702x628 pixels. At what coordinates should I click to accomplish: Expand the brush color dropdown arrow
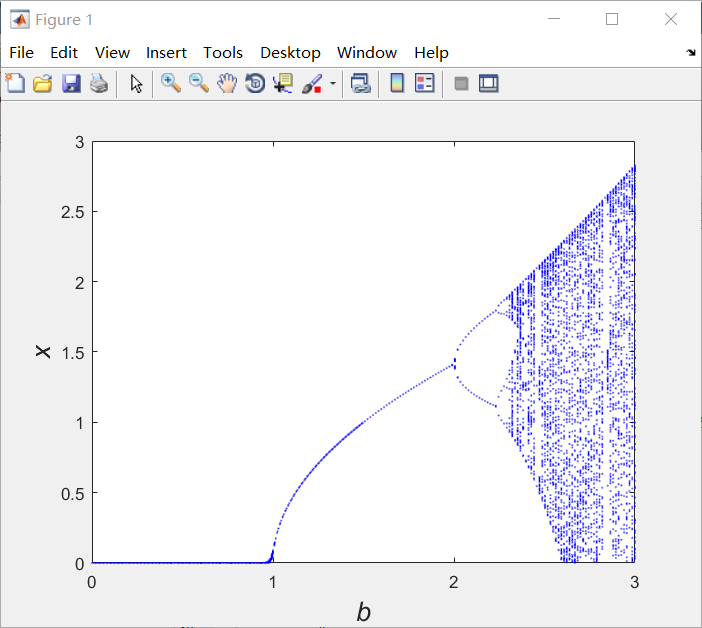[x=333, y=83]
